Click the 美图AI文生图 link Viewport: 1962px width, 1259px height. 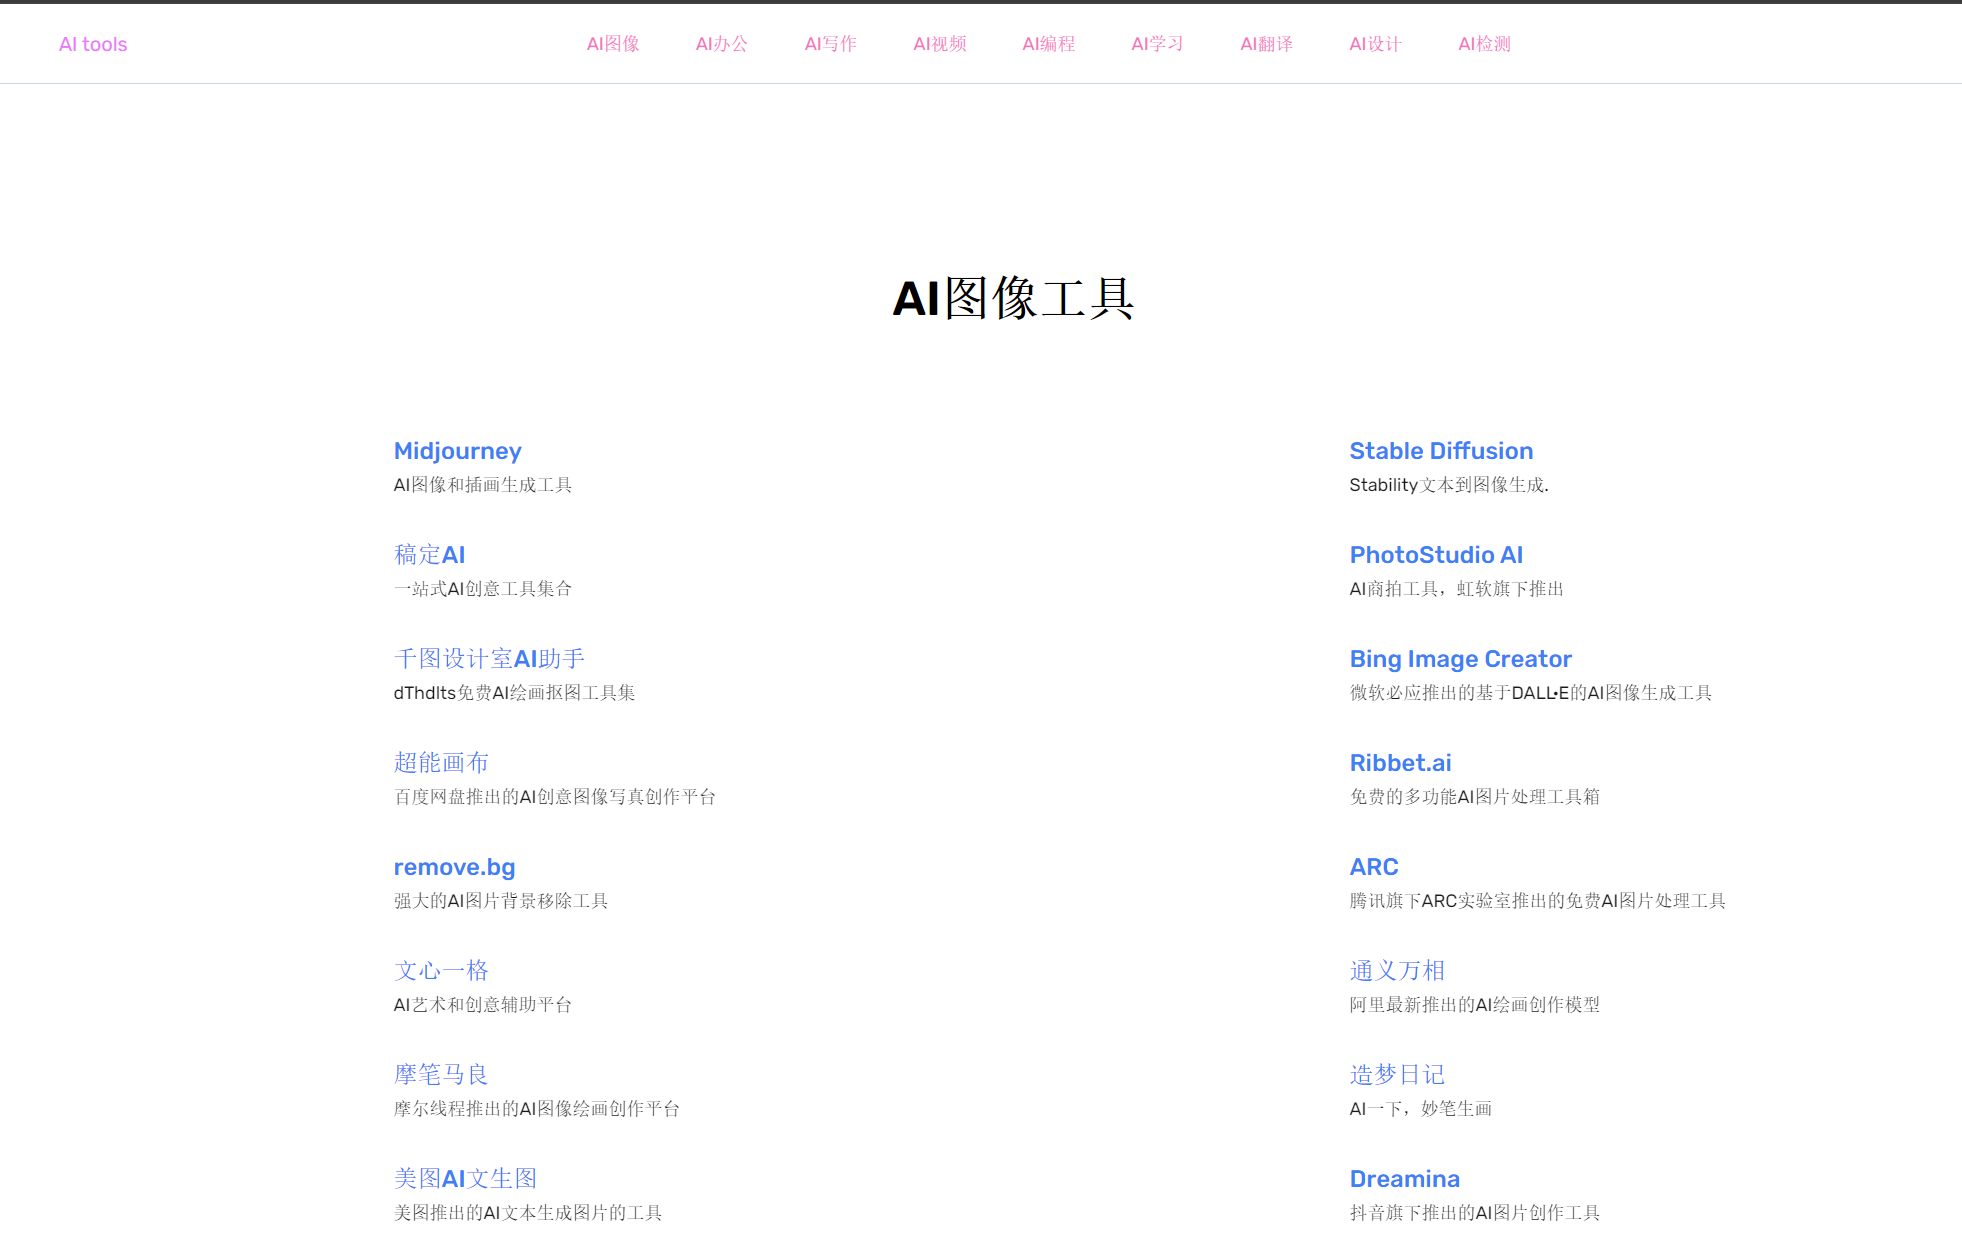click(466, 1179)
